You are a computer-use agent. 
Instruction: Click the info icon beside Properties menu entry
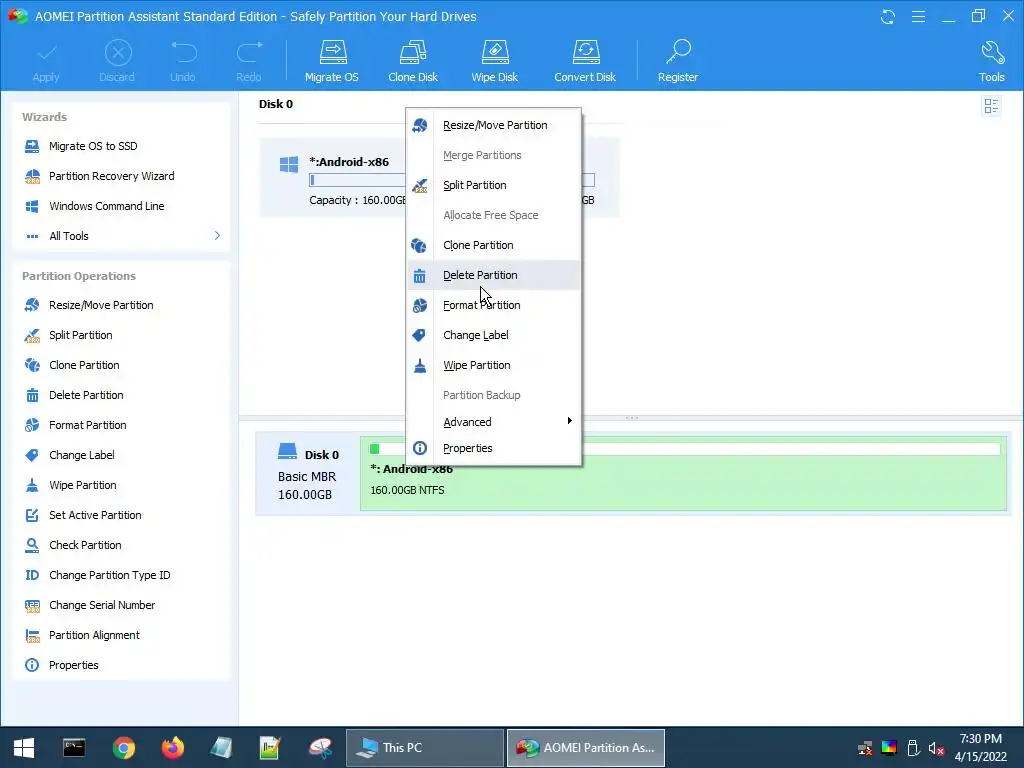click(x=420, y=448)
